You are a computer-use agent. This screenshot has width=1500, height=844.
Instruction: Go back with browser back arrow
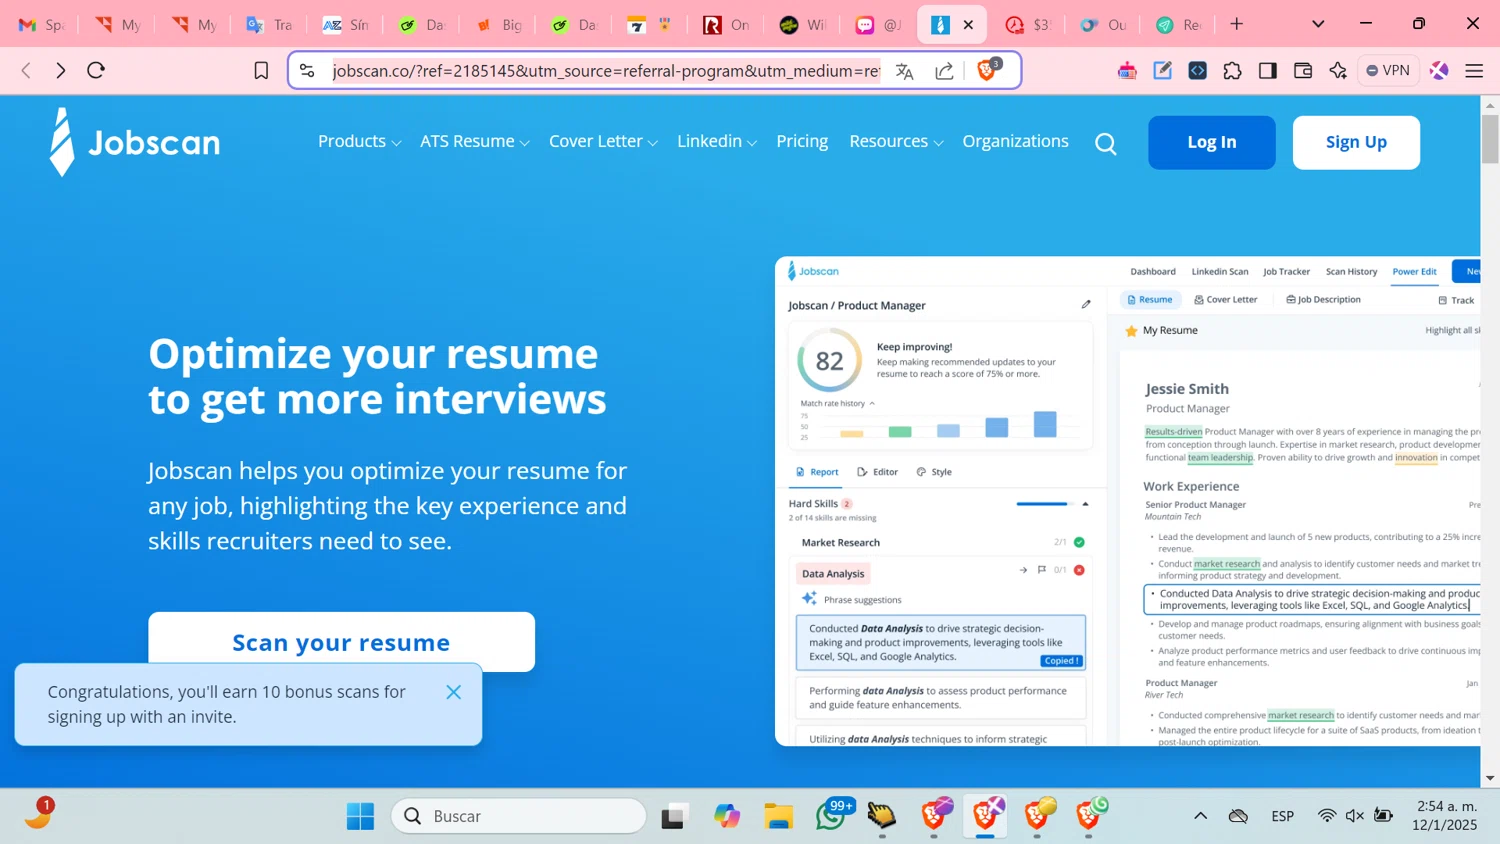(27, 70)
